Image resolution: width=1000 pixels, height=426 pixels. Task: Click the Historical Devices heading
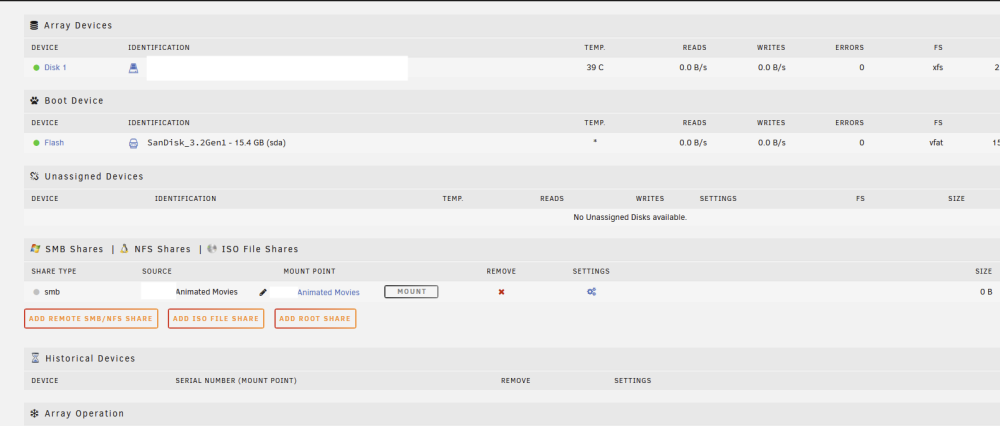coord(90,358)
